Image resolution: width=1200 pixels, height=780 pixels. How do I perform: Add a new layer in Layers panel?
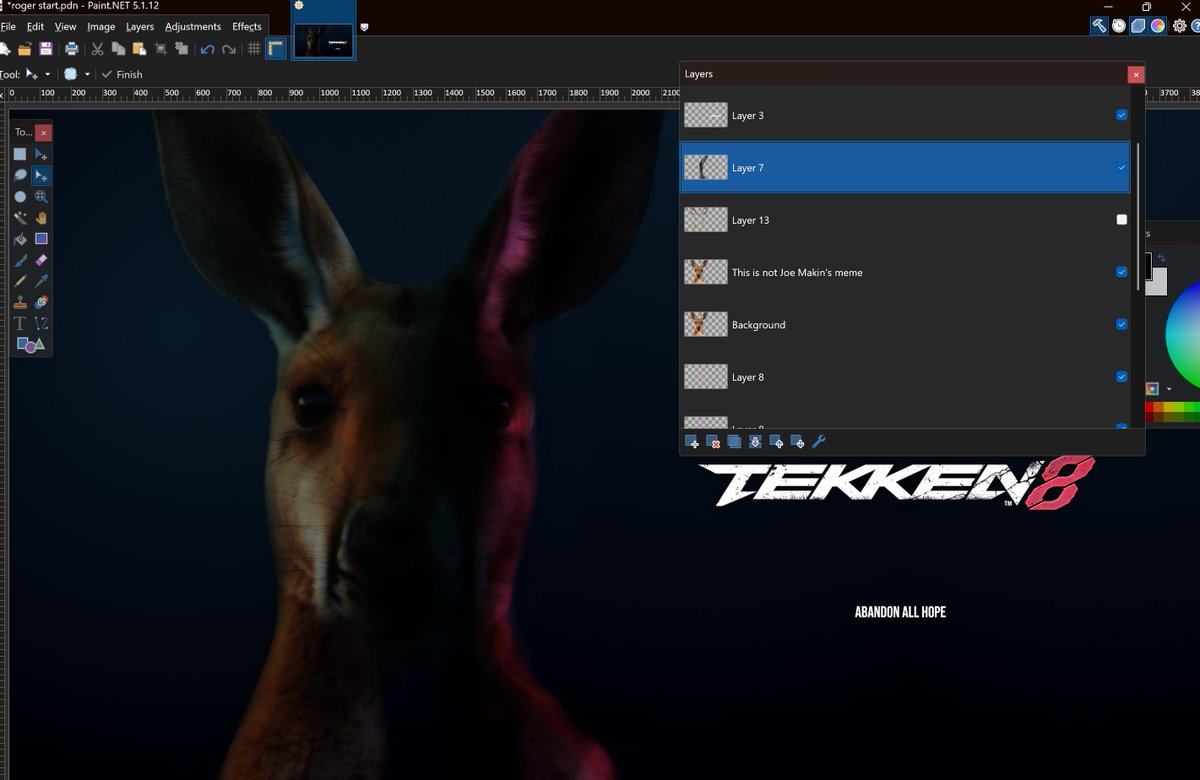[x=692, y=442]
